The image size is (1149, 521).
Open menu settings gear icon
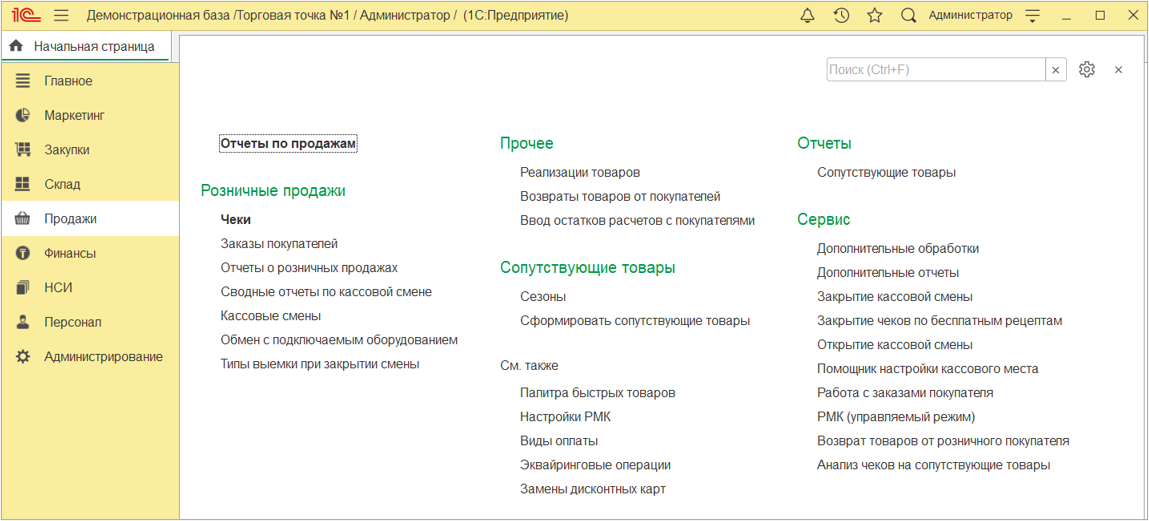click(1087, 70)
